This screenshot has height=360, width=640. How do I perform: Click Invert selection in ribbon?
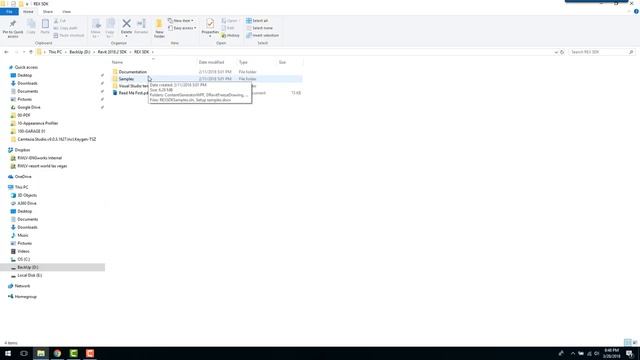tap(262, 35)
